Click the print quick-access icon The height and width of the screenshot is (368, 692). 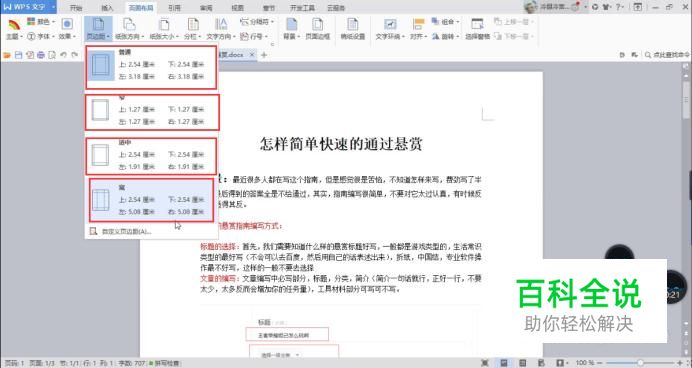click(x=41, y=55)
